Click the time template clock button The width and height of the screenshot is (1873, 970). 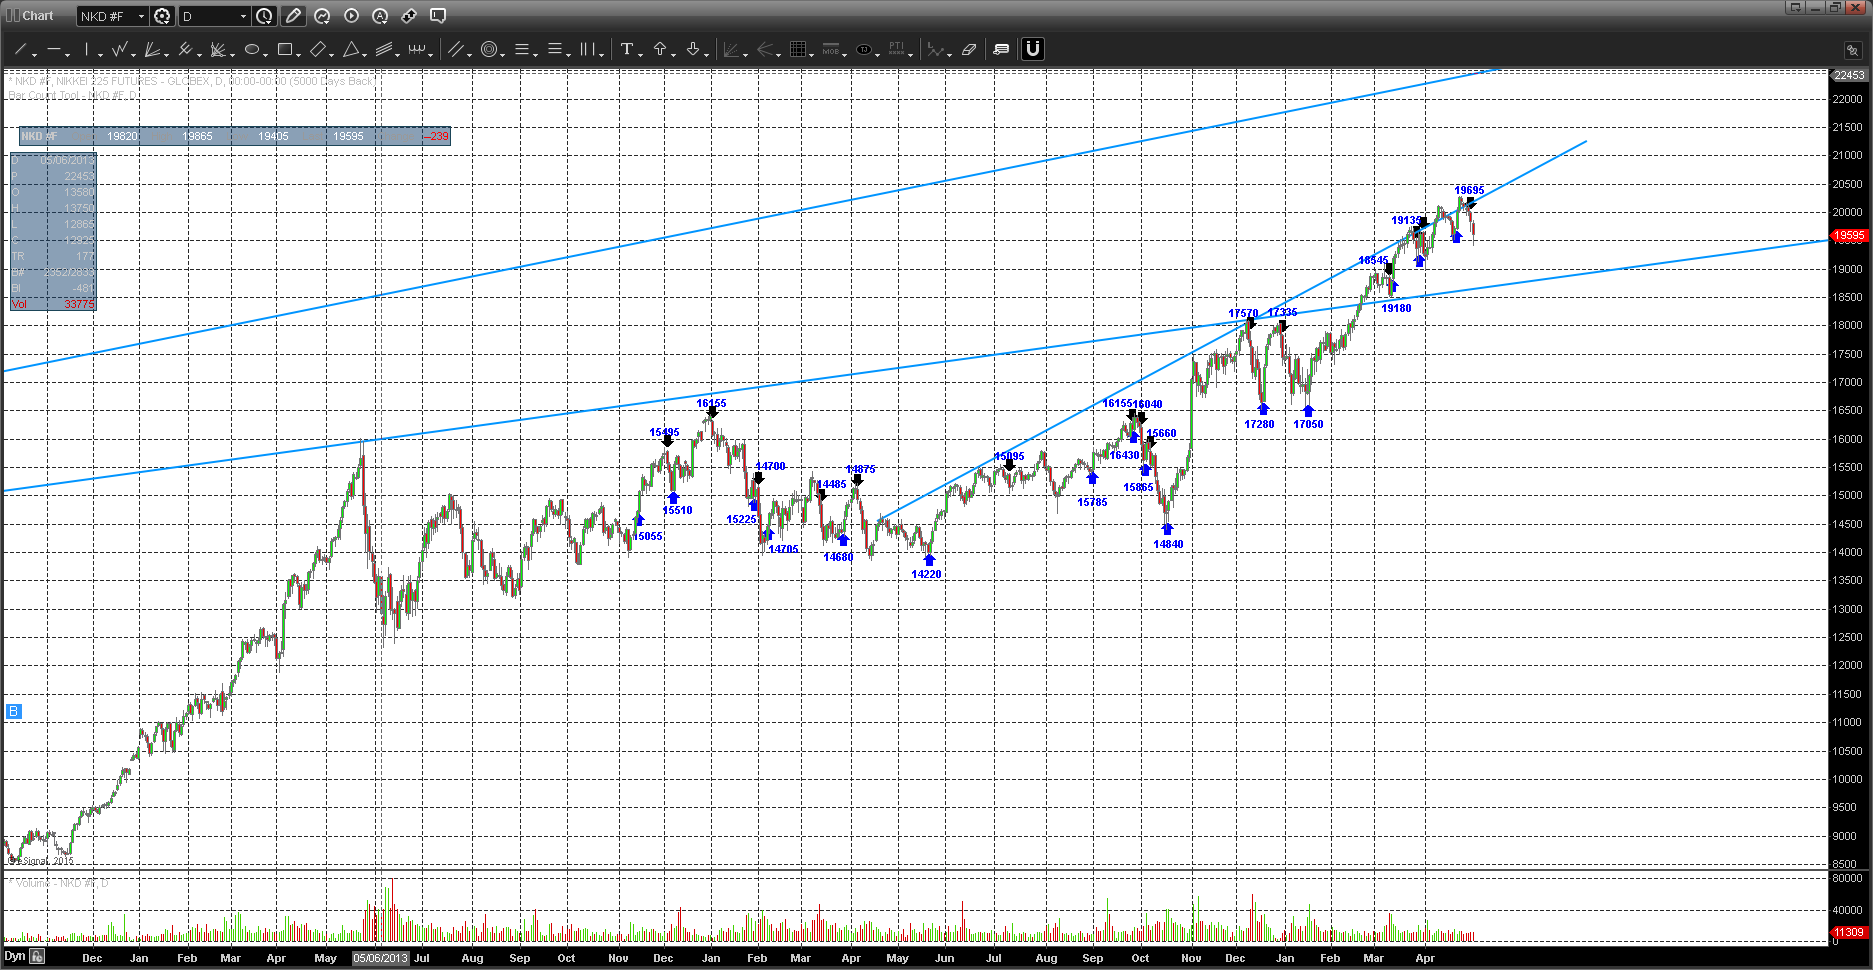[264, 16]
